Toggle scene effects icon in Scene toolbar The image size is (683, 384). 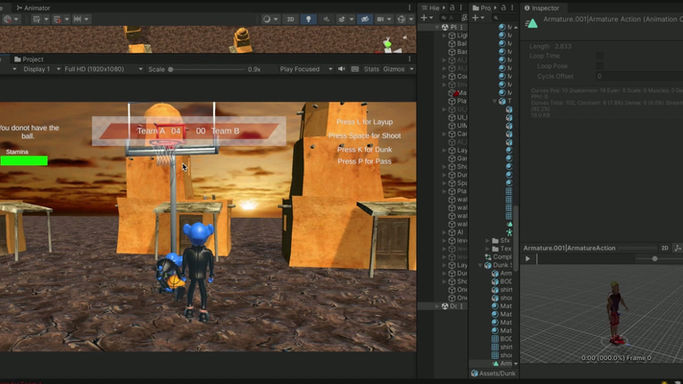[x=342, y=19]
